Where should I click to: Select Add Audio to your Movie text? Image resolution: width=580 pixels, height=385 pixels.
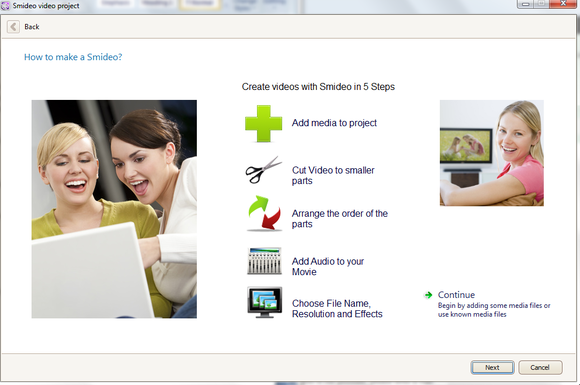coord(328,266)
